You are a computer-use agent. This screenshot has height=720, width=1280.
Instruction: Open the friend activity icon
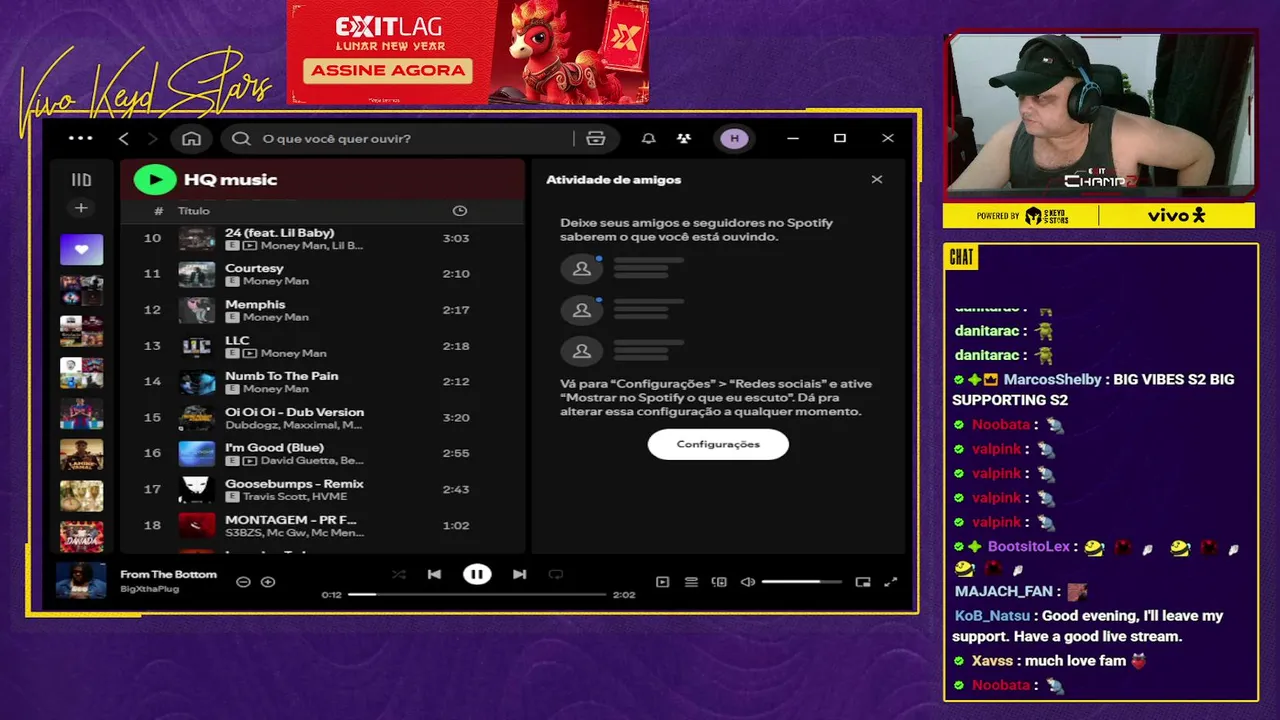tap(684, 138)
